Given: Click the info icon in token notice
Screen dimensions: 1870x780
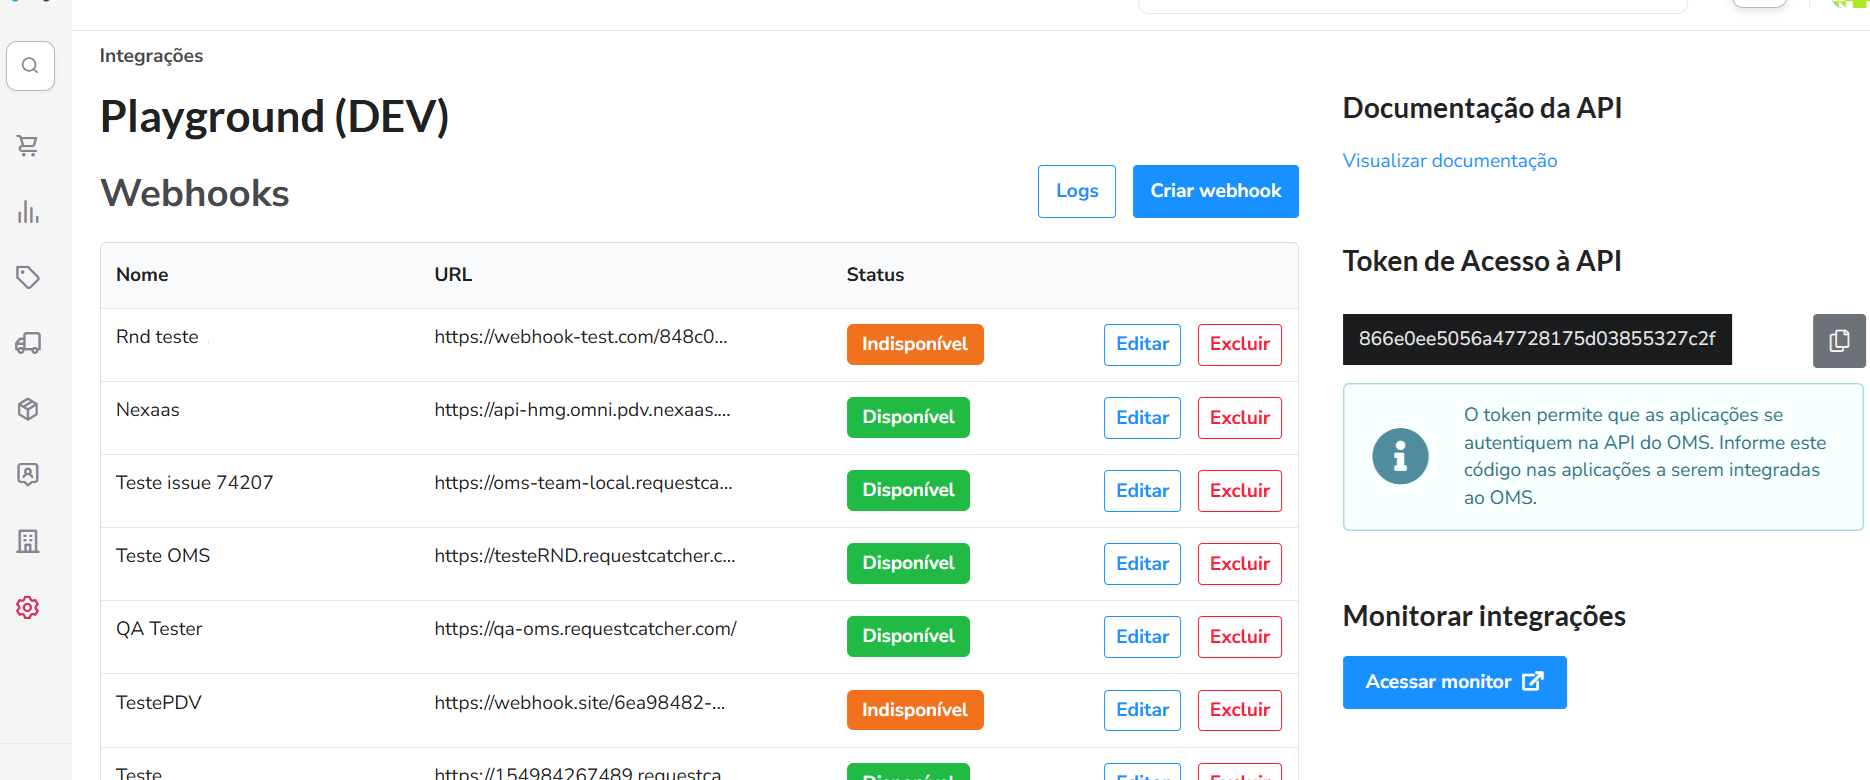Looking at the screenshot, I should pyautogui.click(x=1400, y=456).
